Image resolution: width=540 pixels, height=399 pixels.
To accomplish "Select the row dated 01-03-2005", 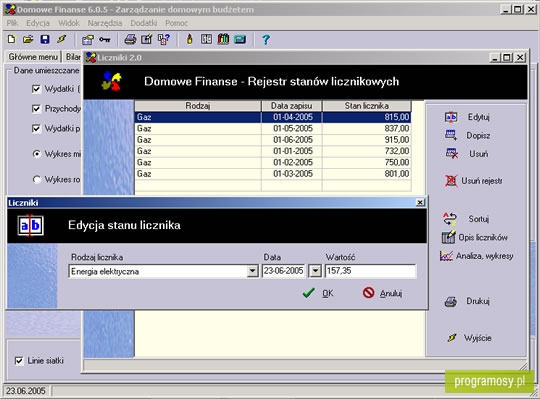I will pos(273,174).
